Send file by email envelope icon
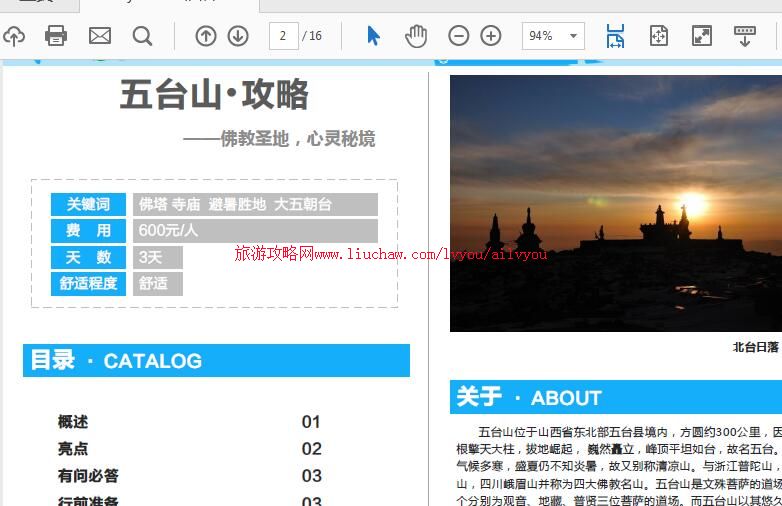This screenshot has height=506, width=782. (100, 37)
